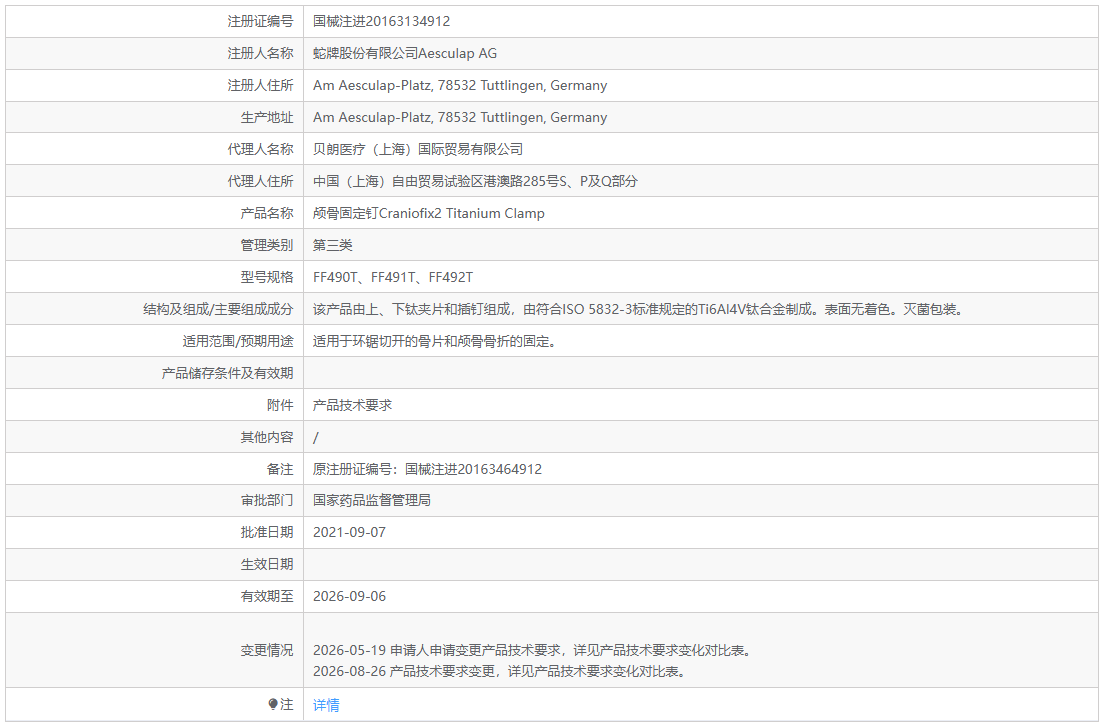Click the 注册人名称 label

click(x=260, y=54)
